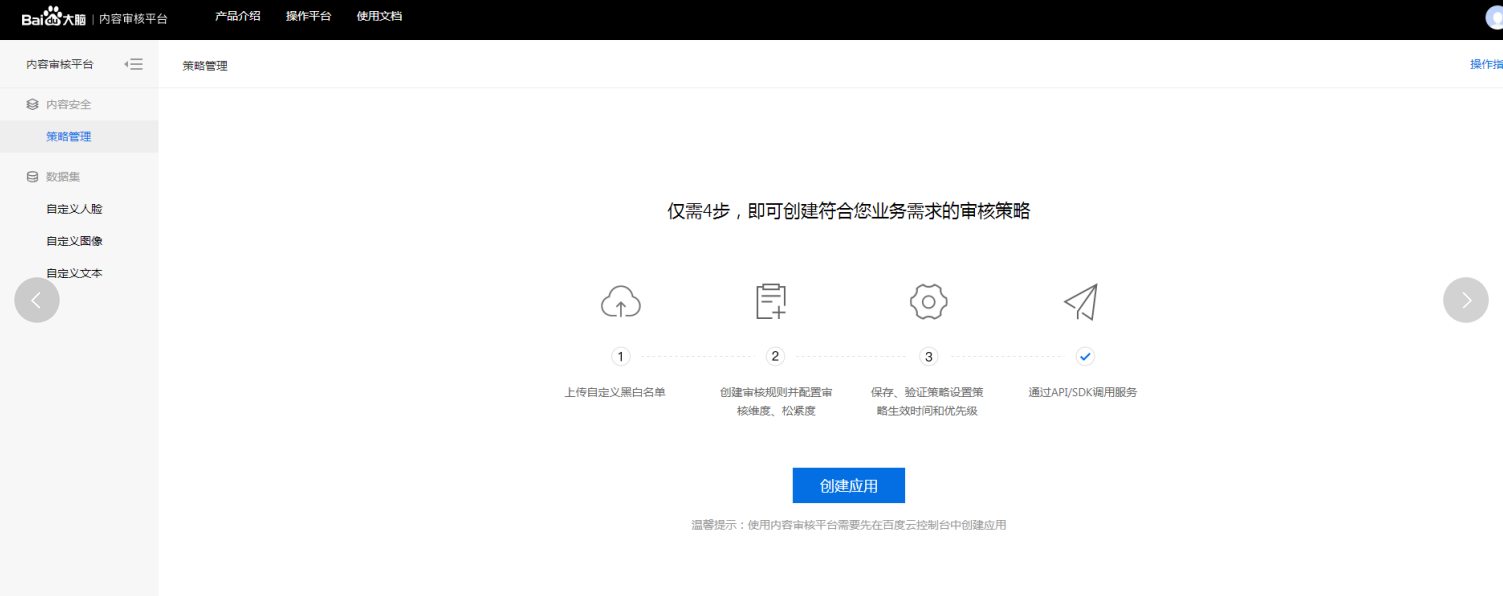1503x596 pixels.
Task: Collapse the sidebar with the menu-fold icon
Action: (133, 64)
